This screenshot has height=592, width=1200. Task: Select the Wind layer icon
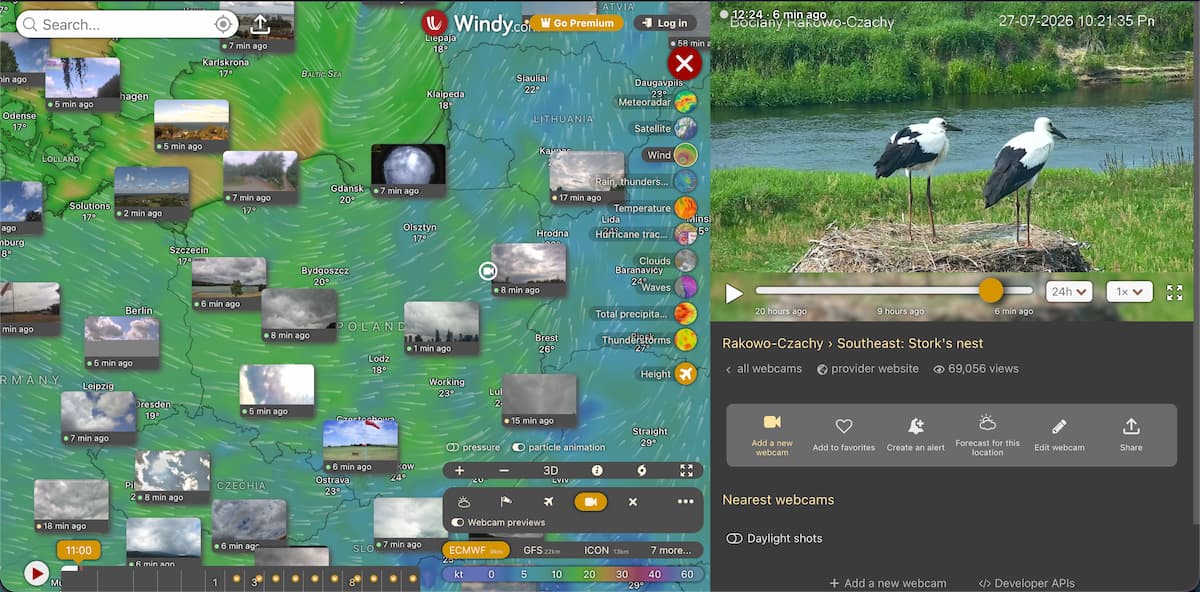(685, 155)
